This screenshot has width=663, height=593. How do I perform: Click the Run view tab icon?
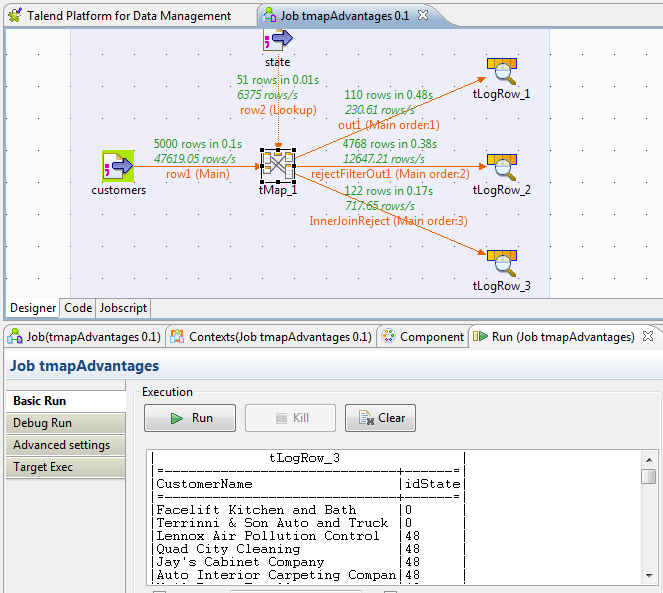[480, 337]
